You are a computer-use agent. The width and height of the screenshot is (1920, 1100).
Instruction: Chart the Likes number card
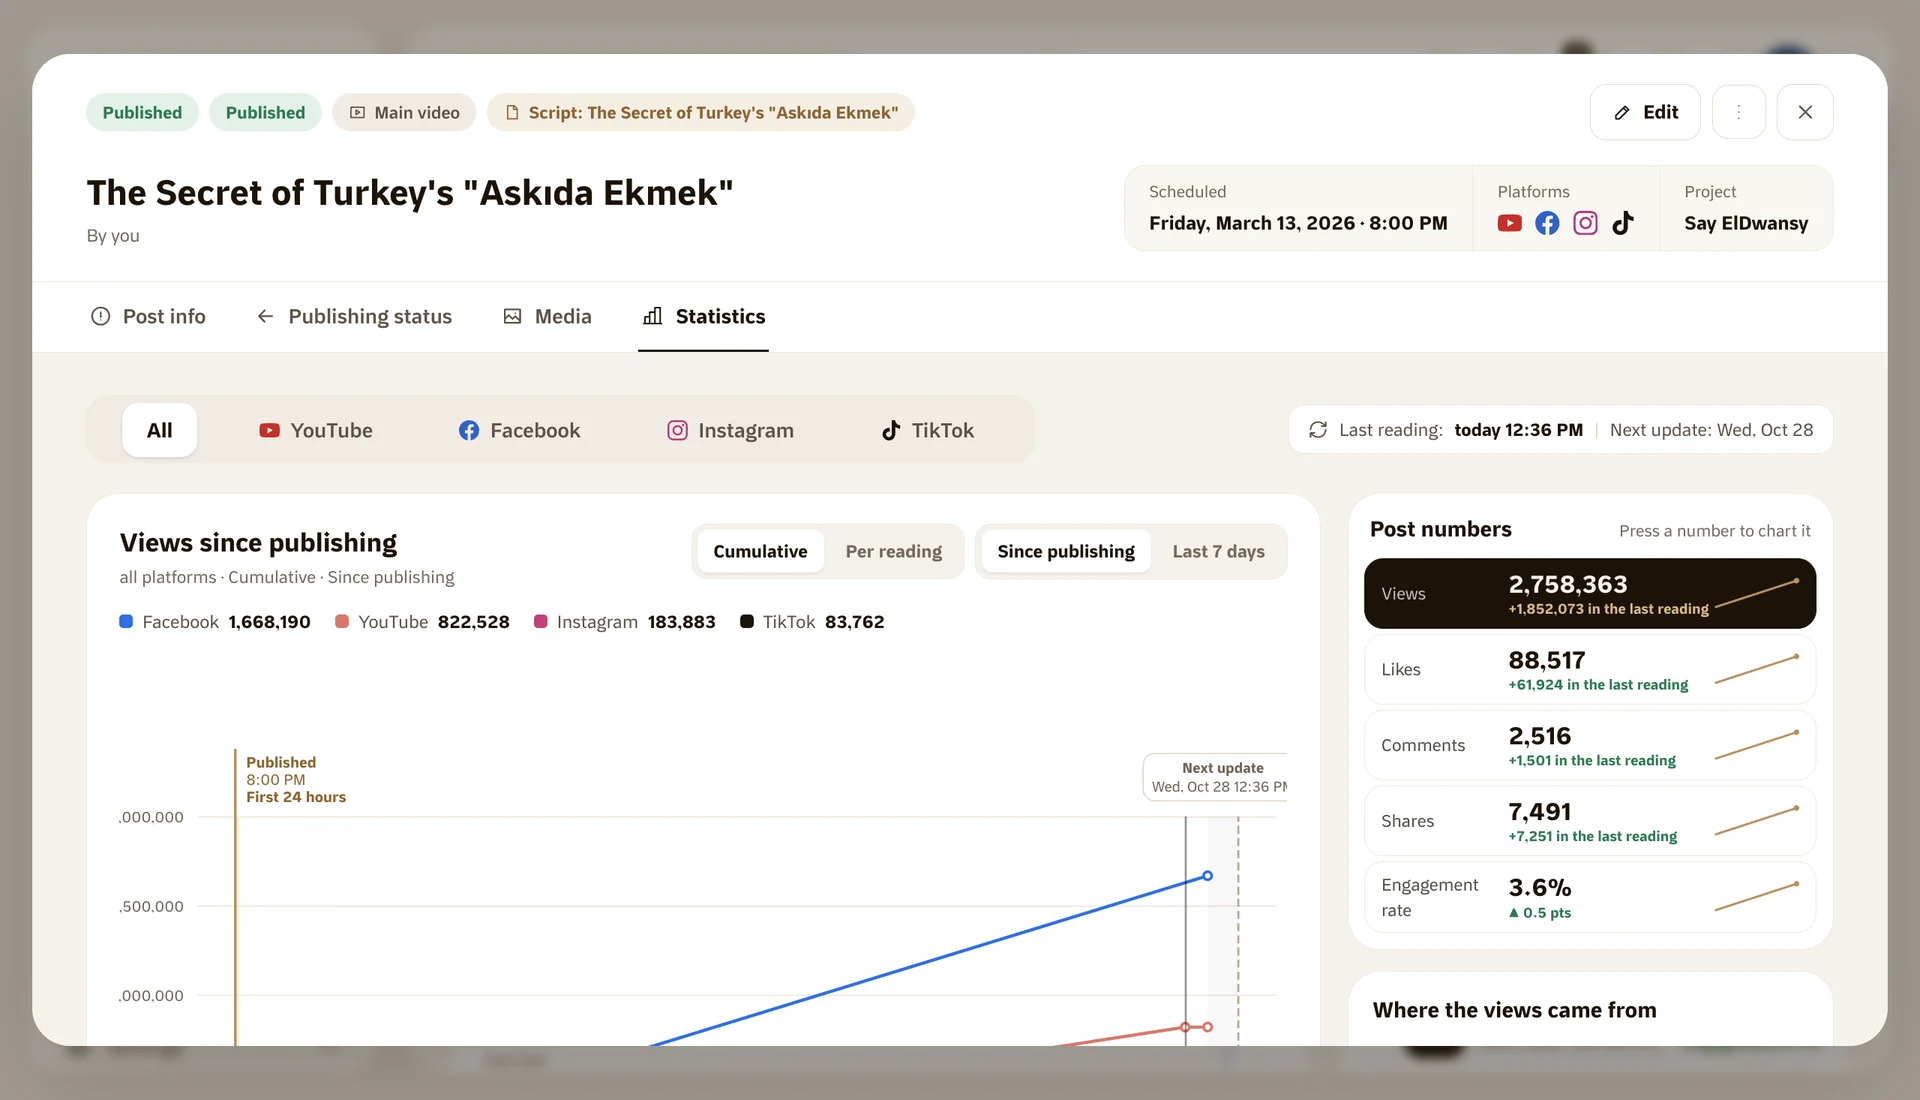(x=1589, y=670)
